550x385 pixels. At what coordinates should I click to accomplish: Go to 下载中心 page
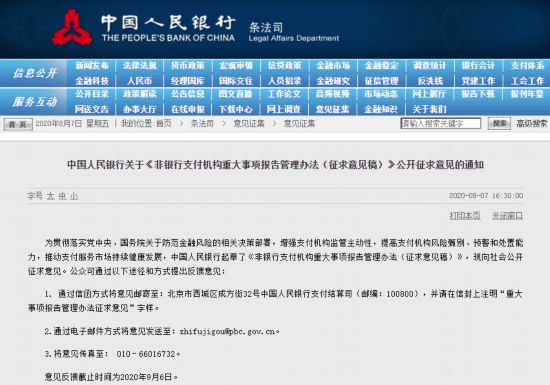[x=235, y=109]
